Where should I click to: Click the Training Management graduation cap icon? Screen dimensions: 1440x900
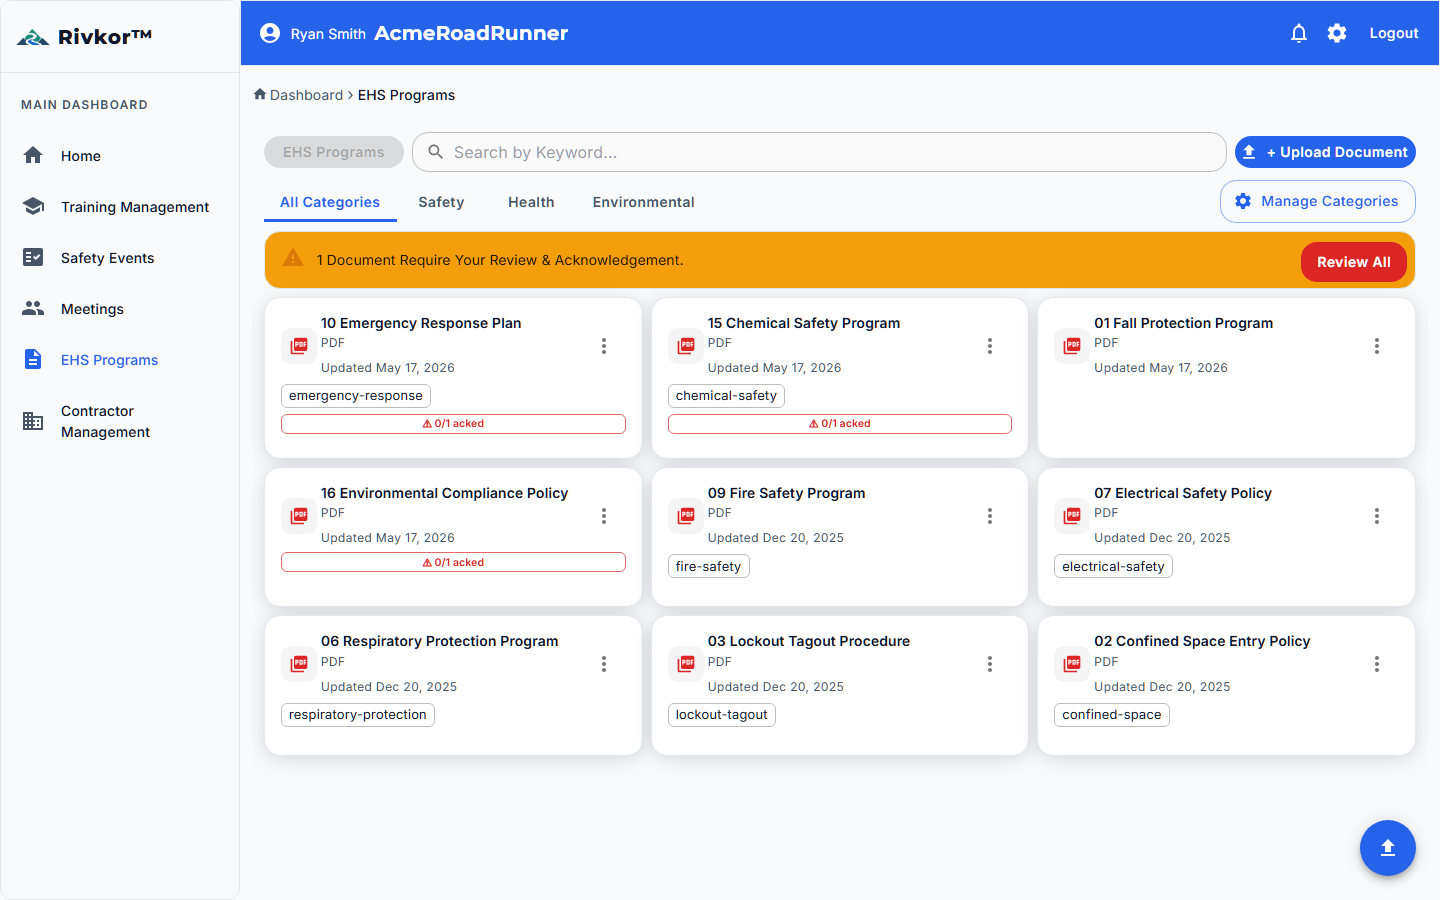(x=33, y=206)
